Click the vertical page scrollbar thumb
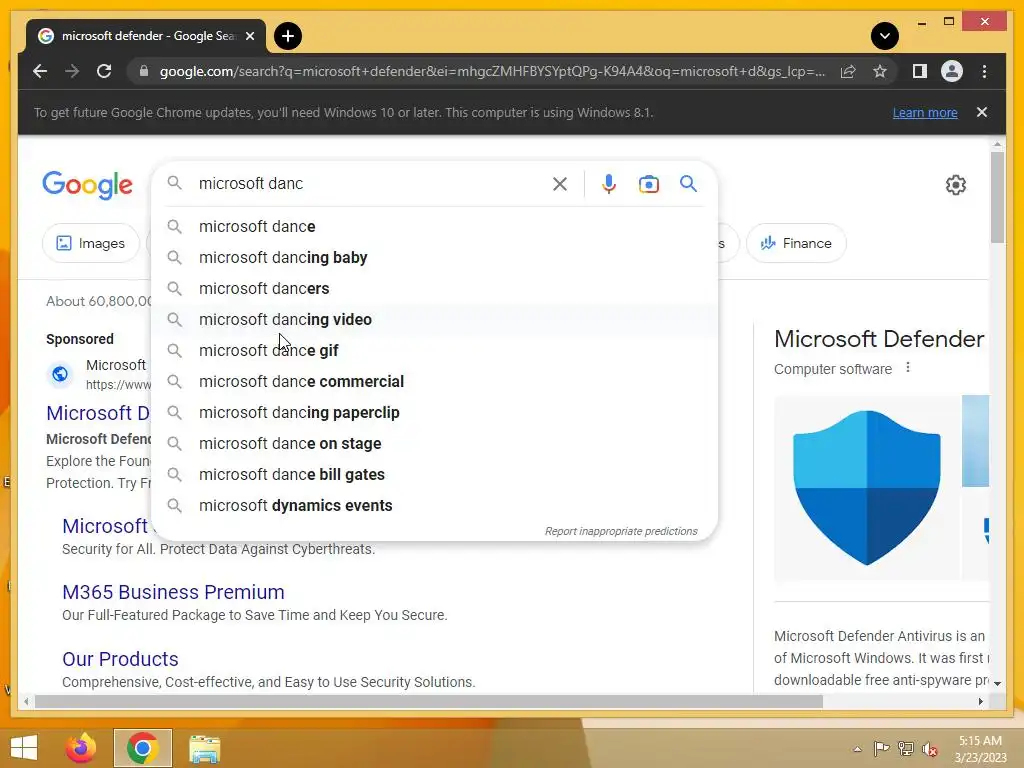 (997, 197)
